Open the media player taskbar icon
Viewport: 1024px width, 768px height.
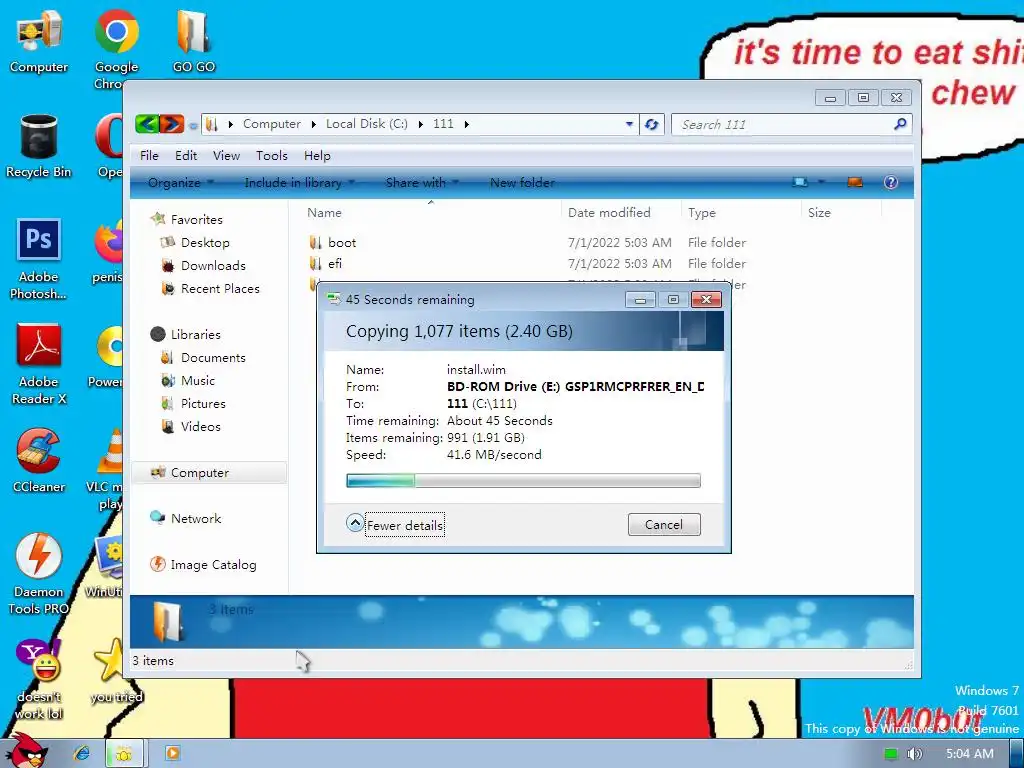[x=172, y=753]
